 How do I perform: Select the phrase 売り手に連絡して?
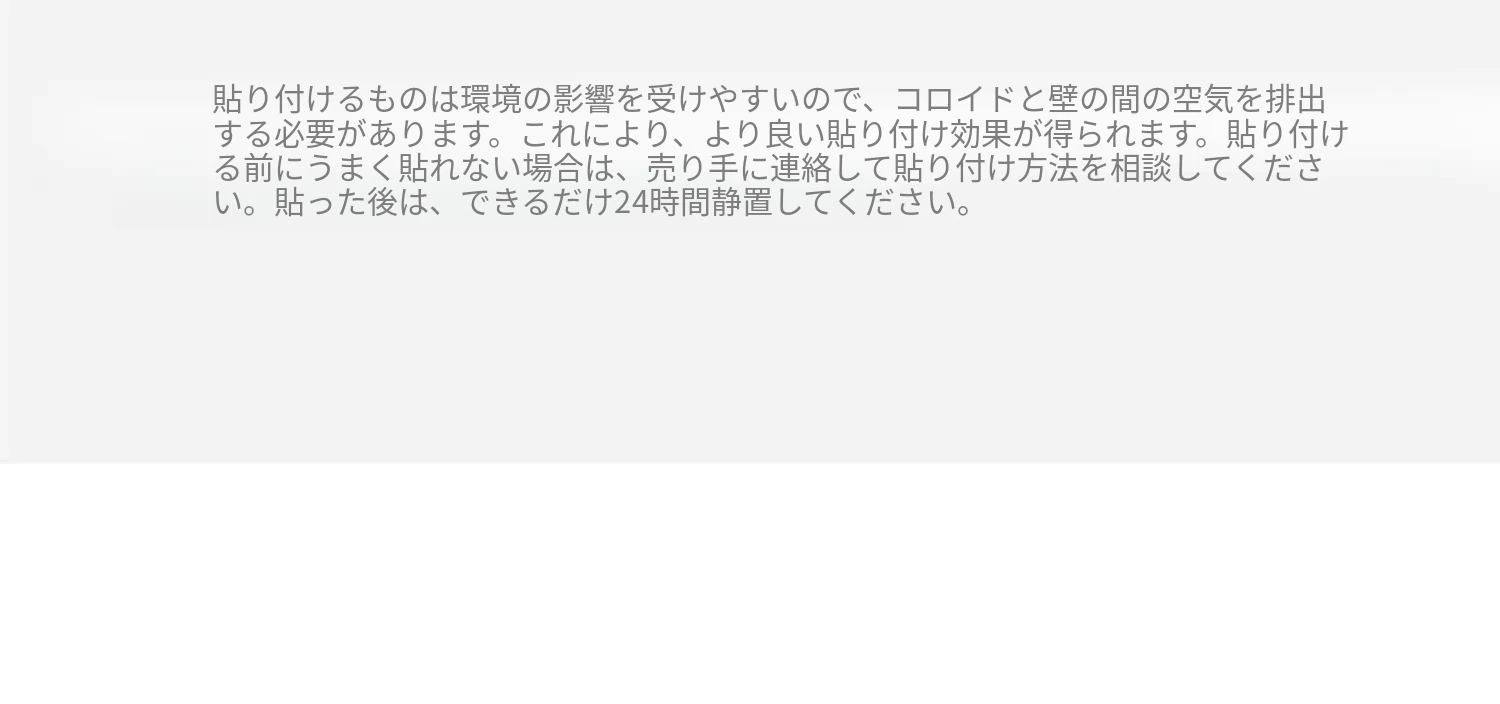767,169
